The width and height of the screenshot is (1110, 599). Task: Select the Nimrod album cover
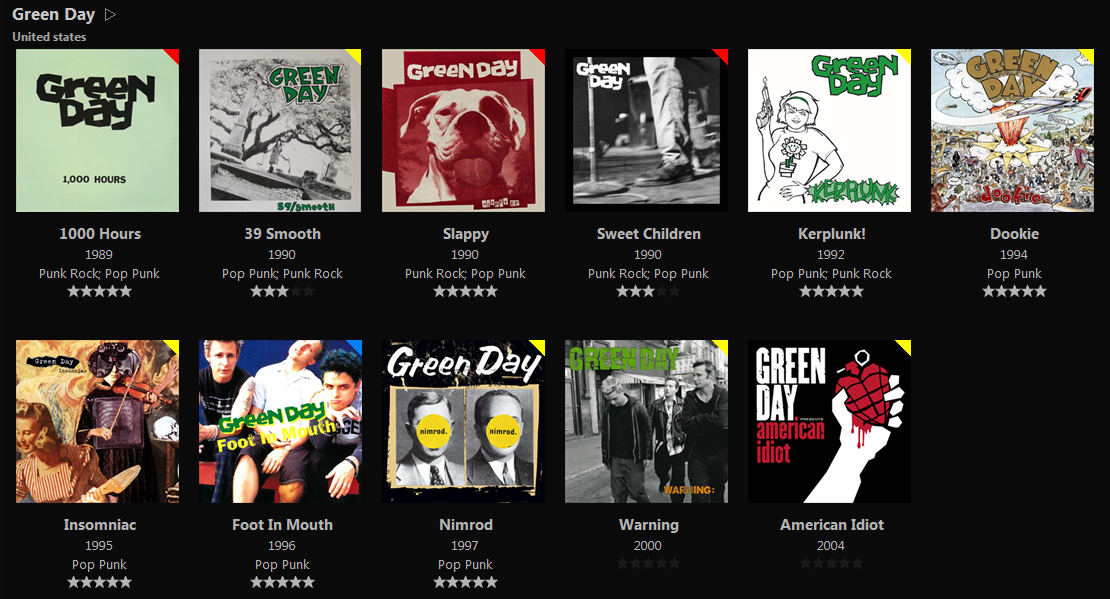[x=464, y=421]
